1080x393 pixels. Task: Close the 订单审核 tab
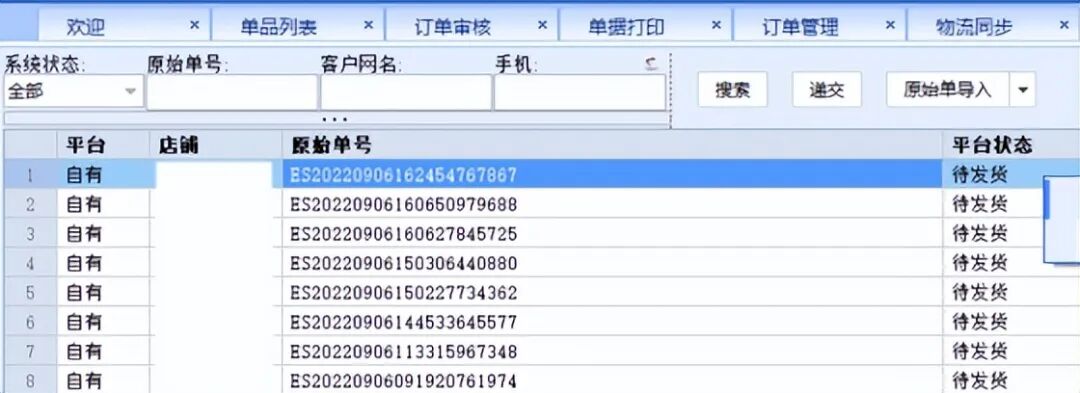coord(543,25)
